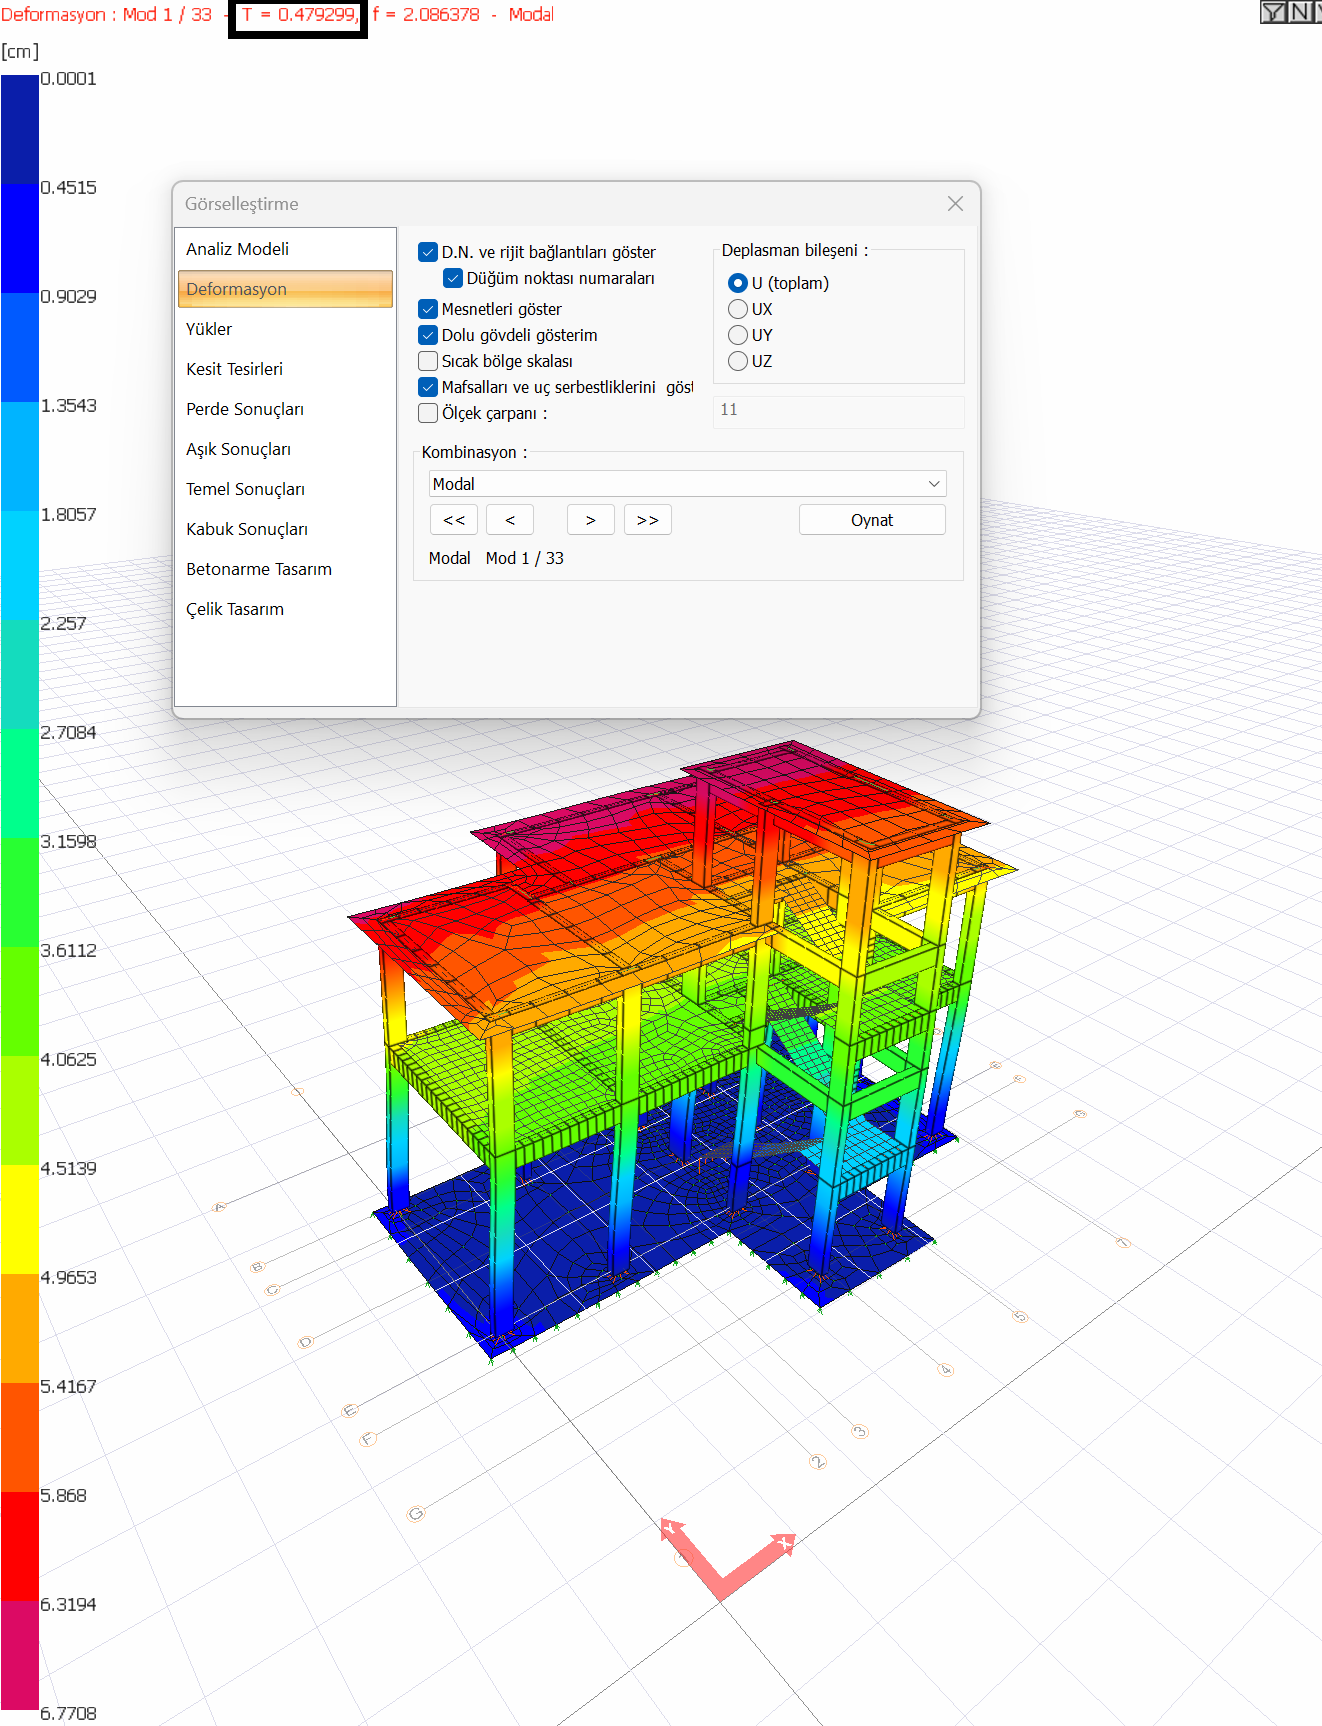Close the Görselleştirme dialog
The image size is (1322, 1726).
tap(955, 203)
